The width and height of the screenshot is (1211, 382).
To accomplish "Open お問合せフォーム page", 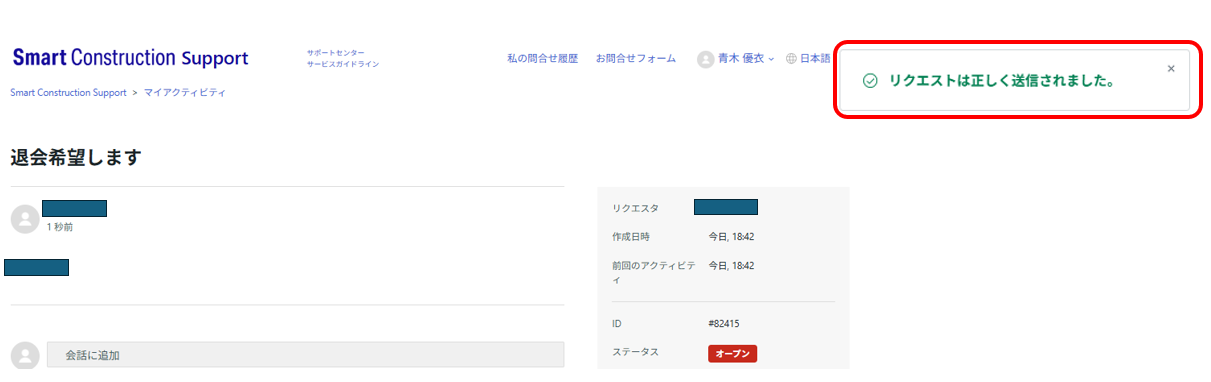I will pyautogui.click(x=635, y=59).
